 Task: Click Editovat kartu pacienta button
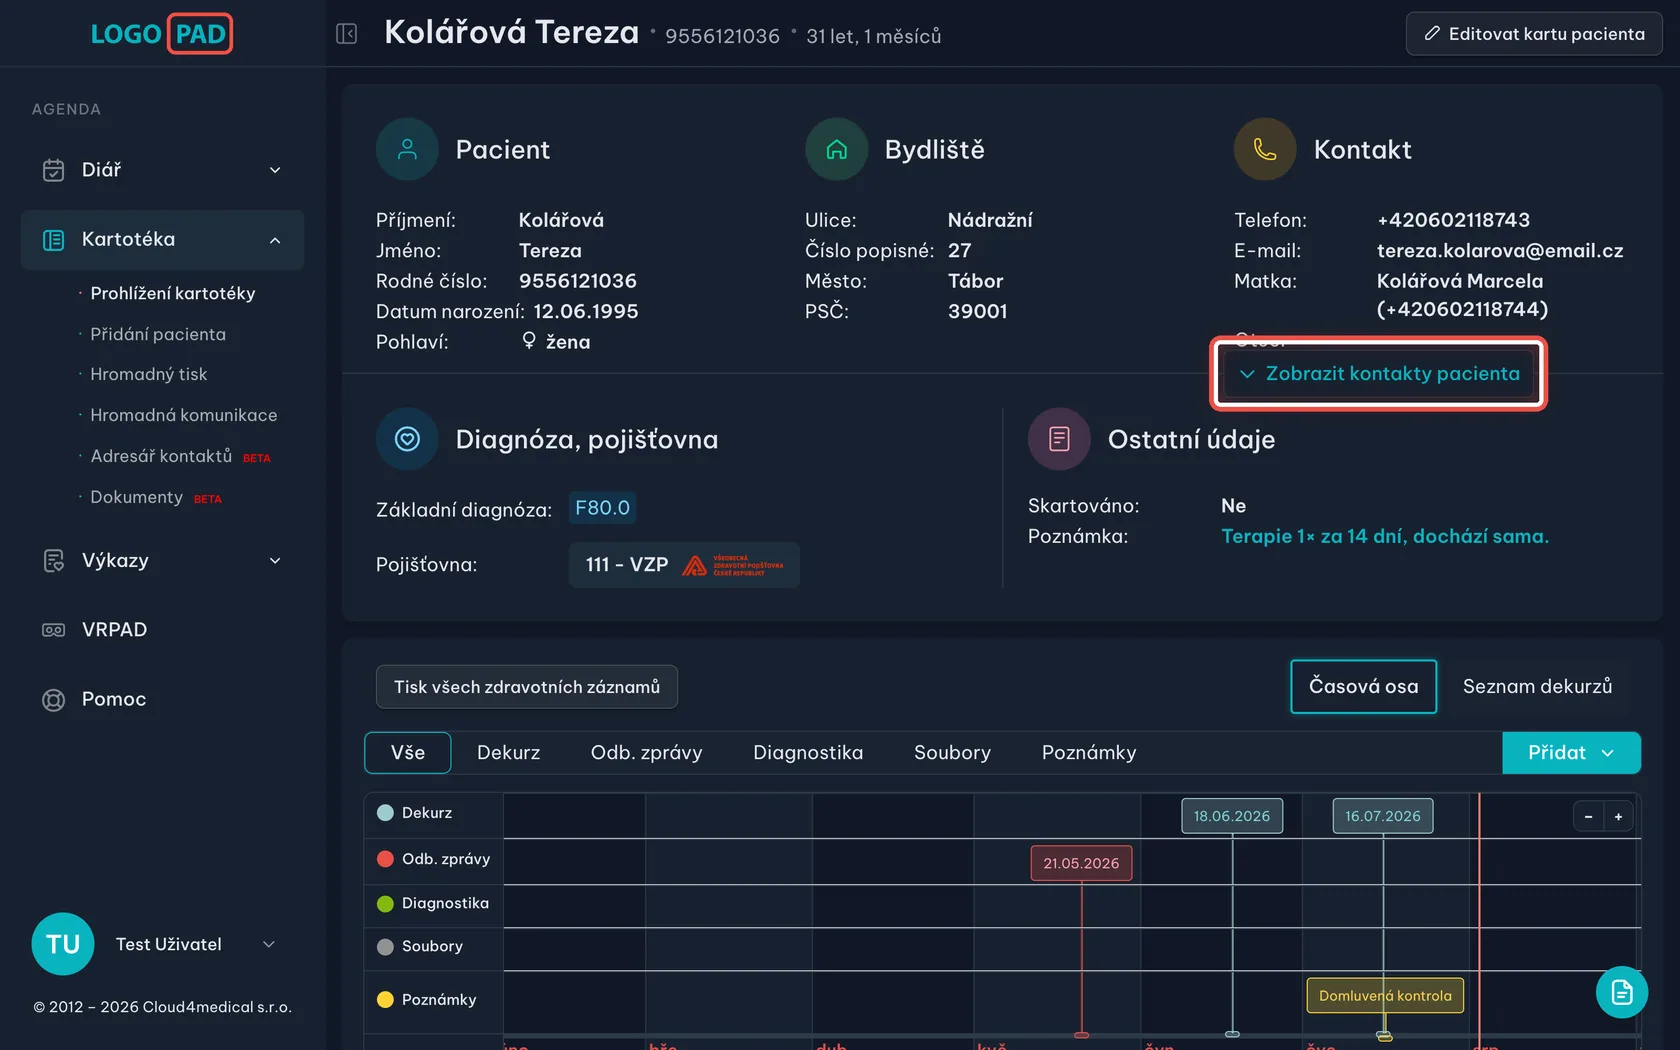pos(1534,34)
